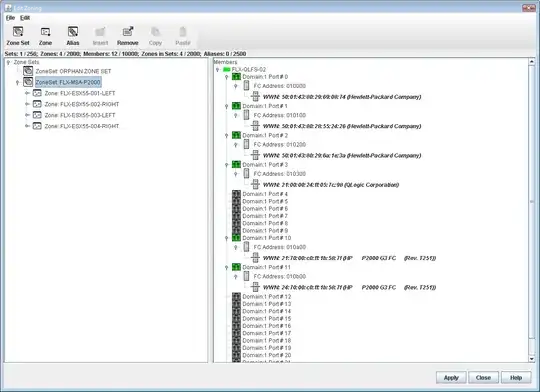Image resolution: width=540 pixels, height=392 pixels.
Task: Select the green Port# 10 port icon
Action: pyautogui.click(x=236, y=238)
